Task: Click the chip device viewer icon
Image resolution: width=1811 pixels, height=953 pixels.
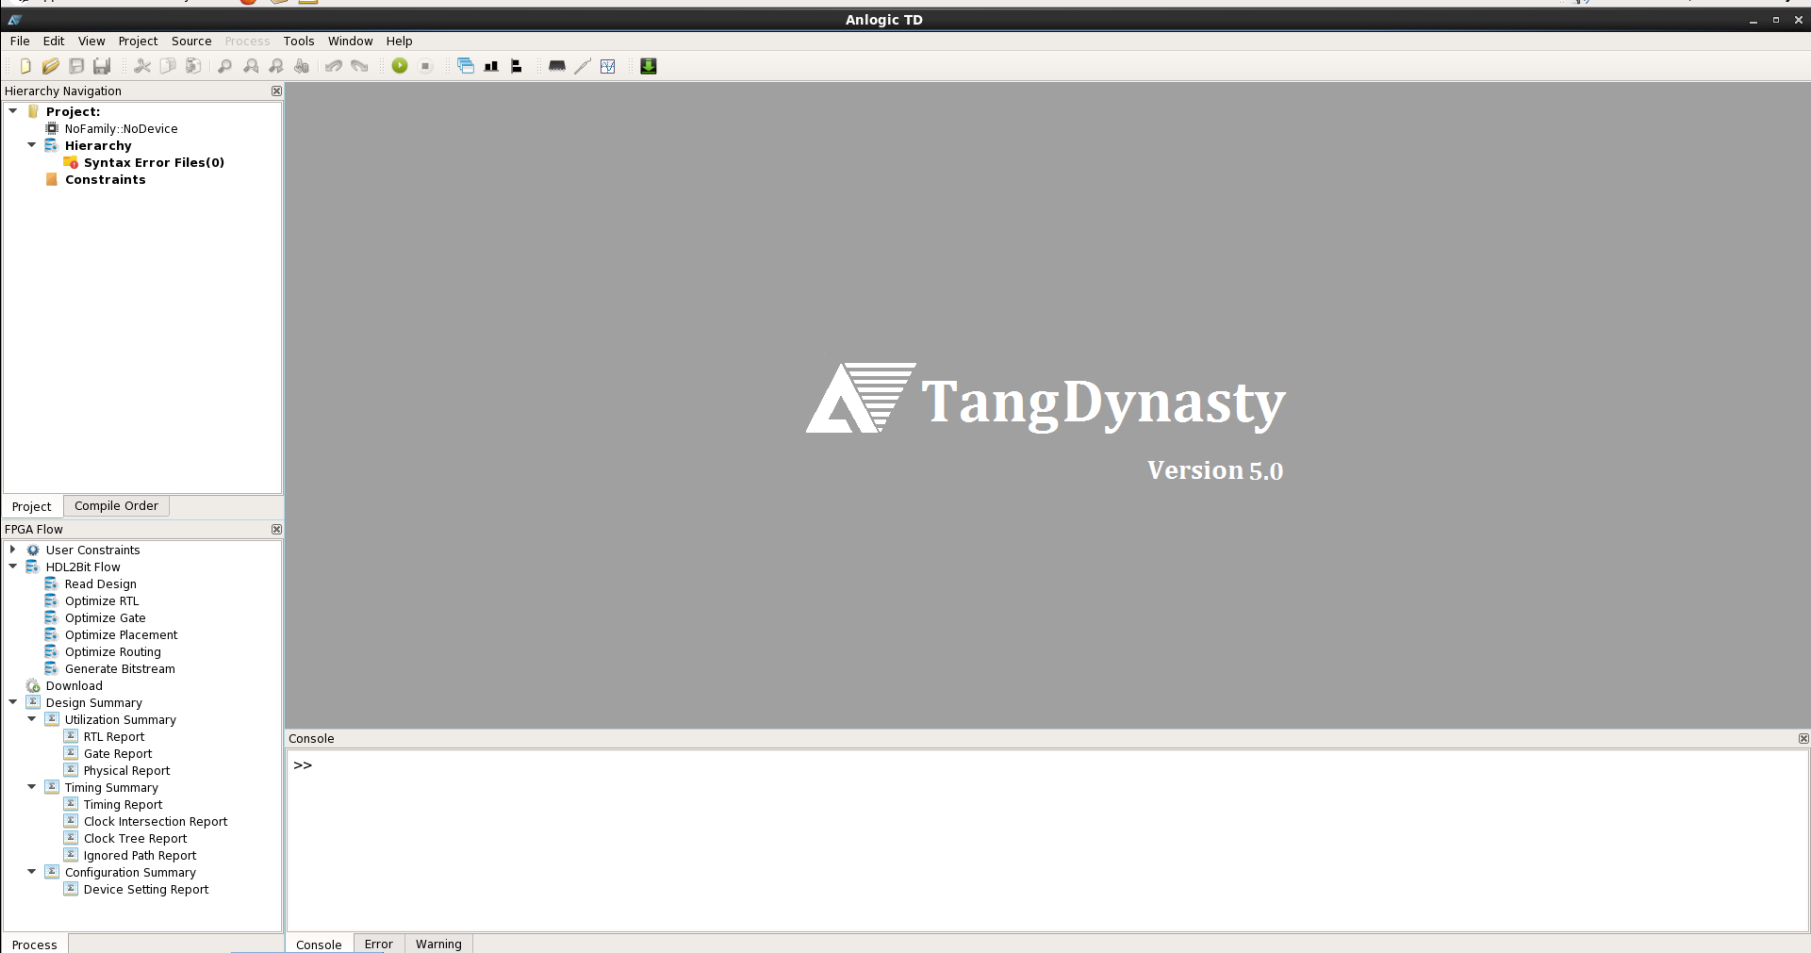Action: click(557, 66)
